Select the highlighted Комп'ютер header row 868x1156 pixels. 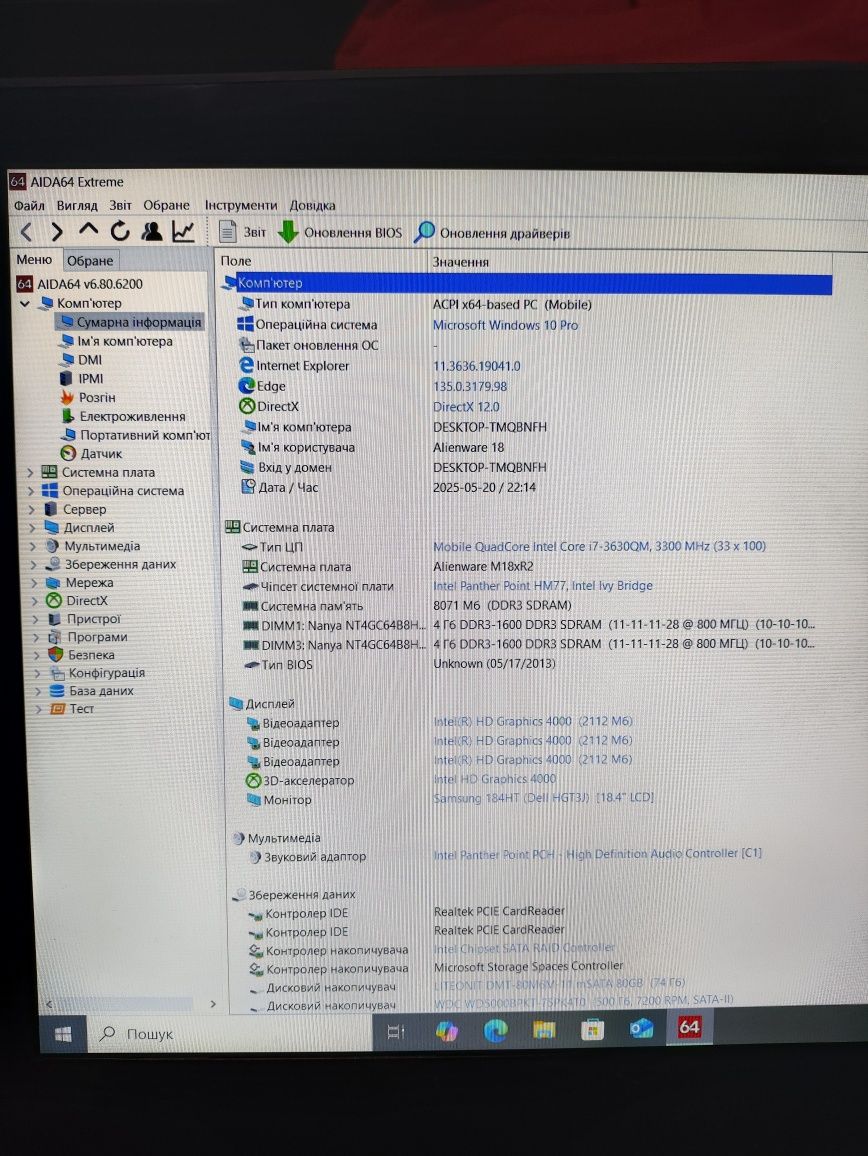(x=527, y=283)
